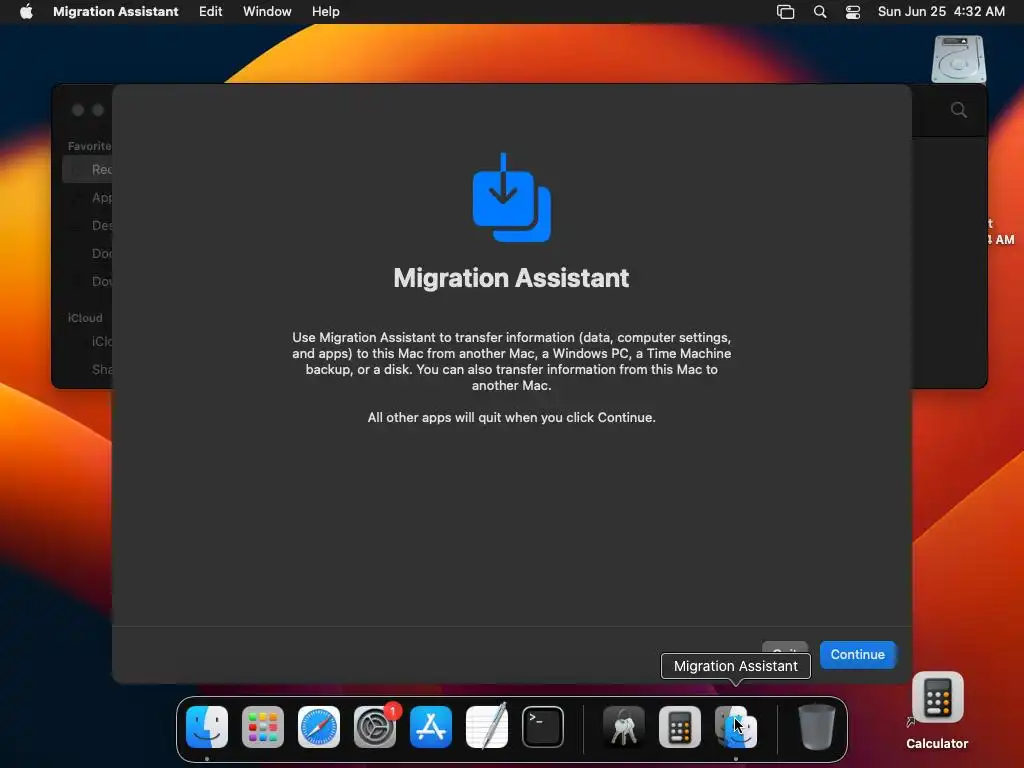Image resolution: width=1024 pixels, height=768 pixels.
Task: Open App Store from the Dock
Action: click(x=431, y=727)
